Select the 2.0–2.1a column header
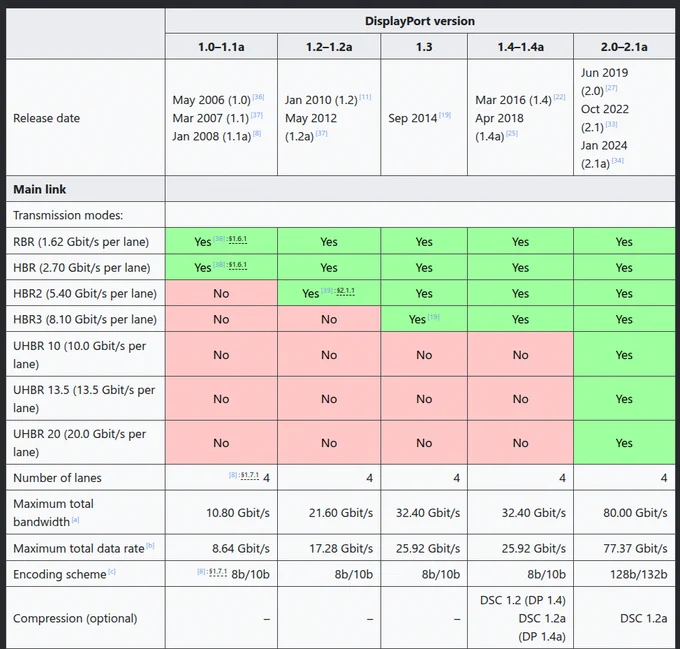 [624, 47]
